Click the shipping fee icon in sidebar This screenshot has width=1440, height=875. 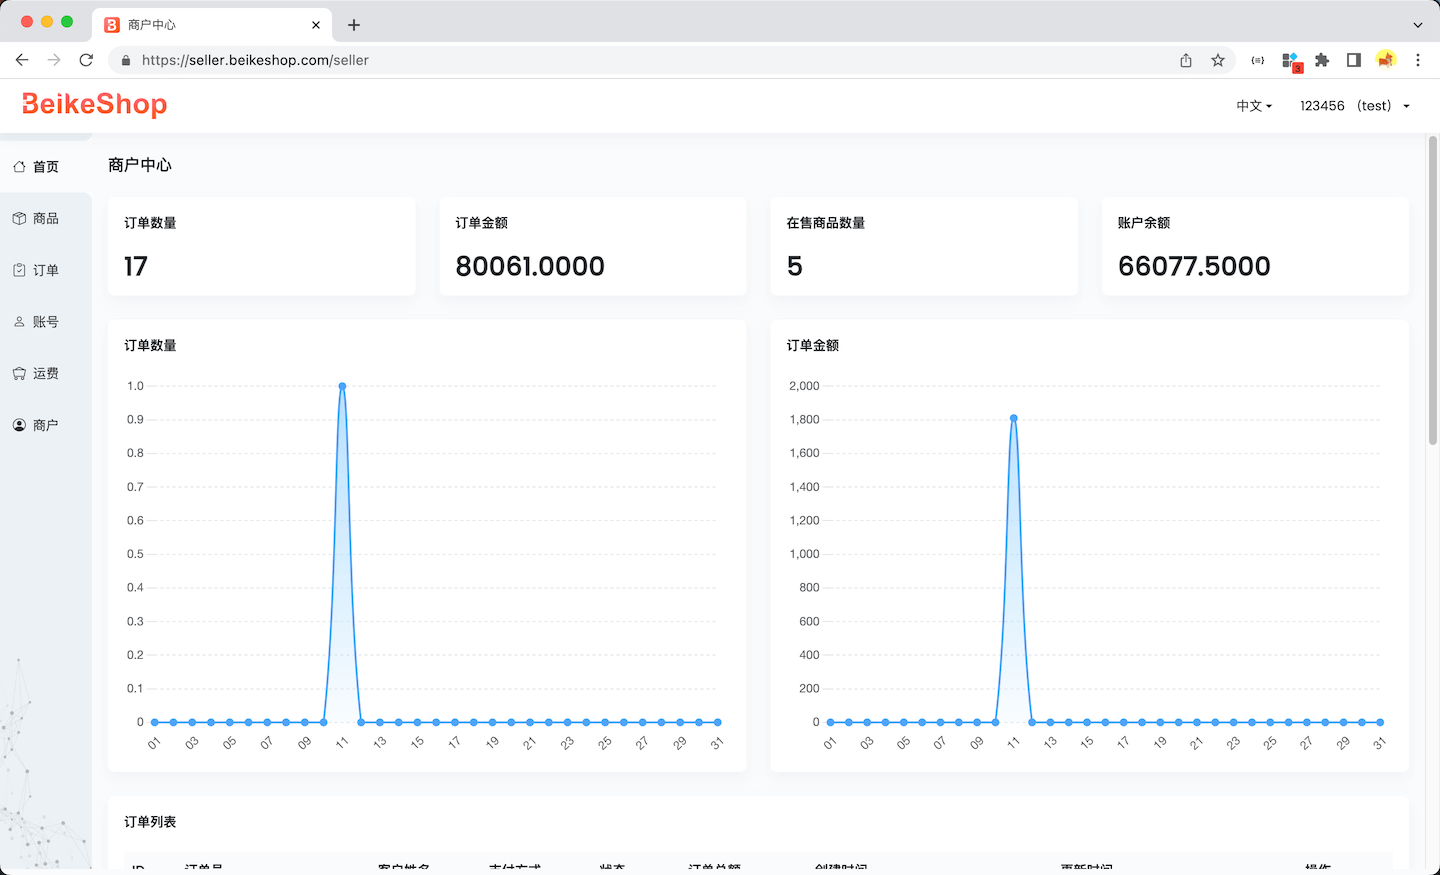point(19,373)
